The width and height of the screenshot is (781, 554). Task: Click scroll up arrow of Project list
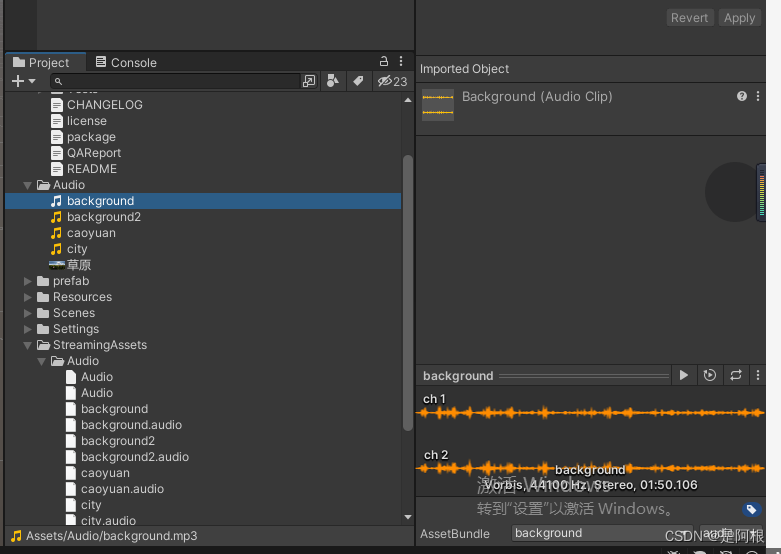[408, 100]
